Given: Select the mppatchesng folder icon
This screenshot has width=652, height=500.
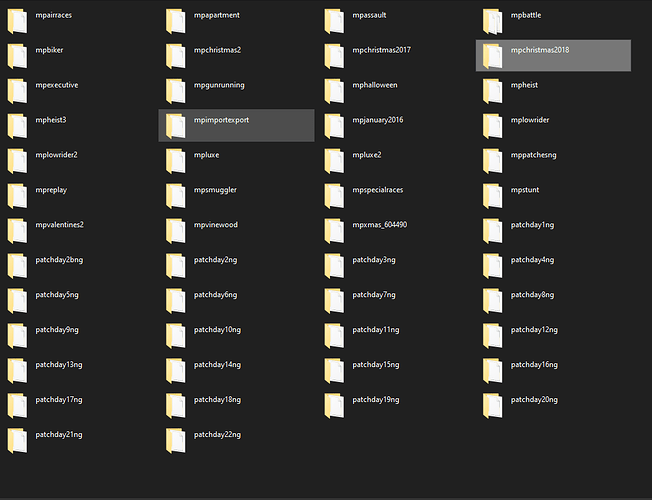Looking at the screenshot, I should click(x=493, y=161).
